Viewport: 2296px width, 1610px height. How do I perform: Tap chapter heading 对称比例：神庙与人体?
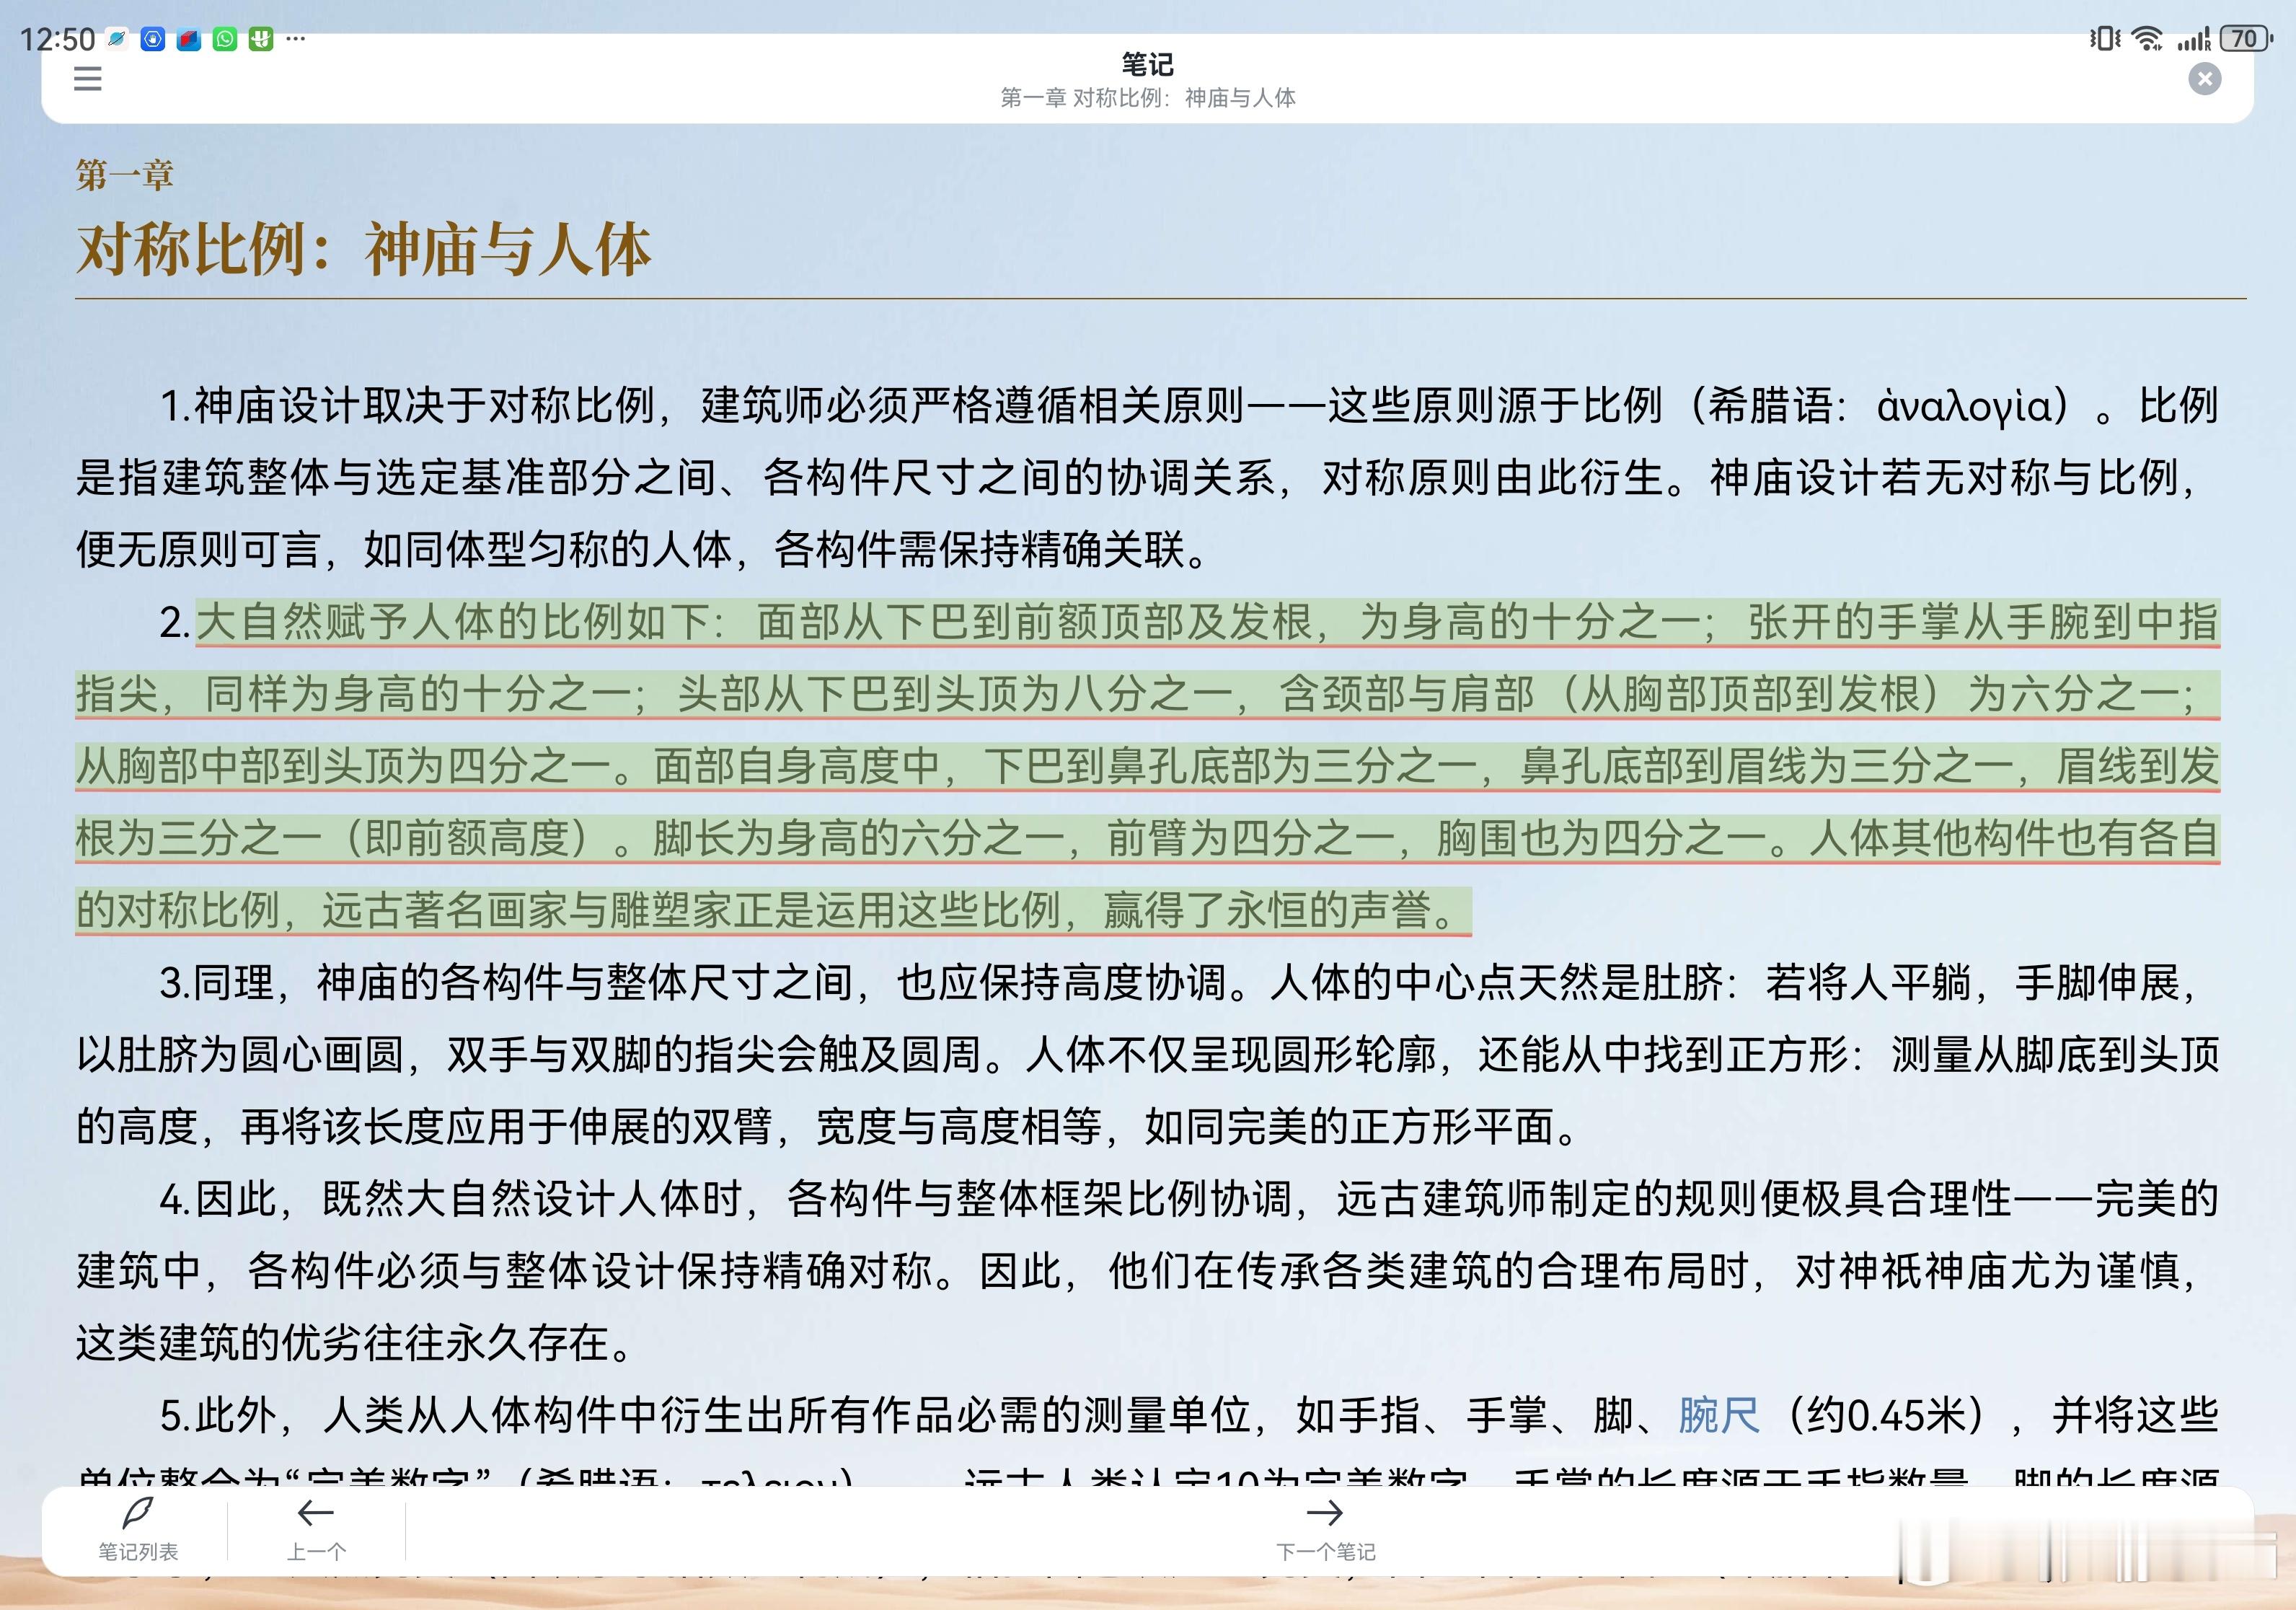click(364, 249)
